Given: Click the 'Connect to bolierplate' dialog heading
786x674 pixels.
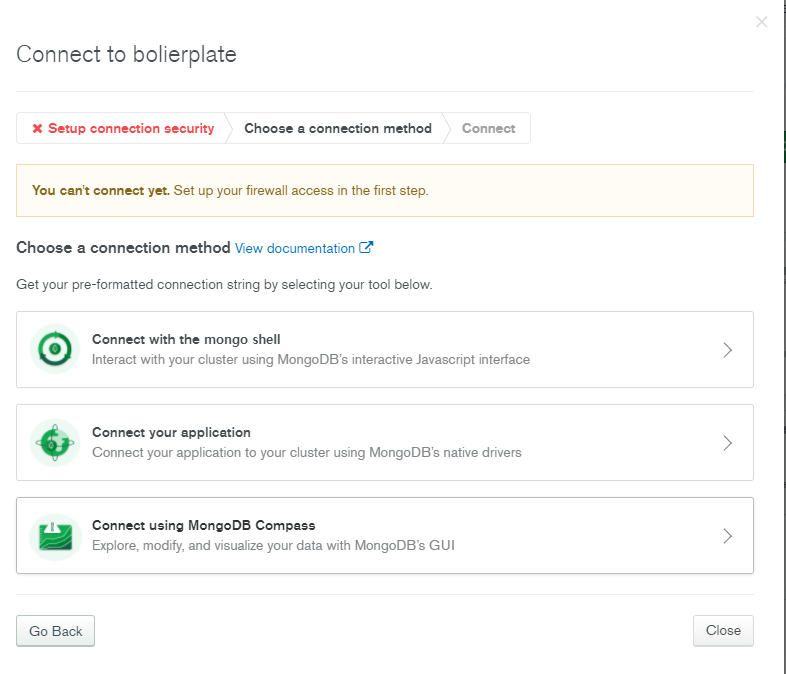Looking at the screenshot, I should (x=126, y=54).
